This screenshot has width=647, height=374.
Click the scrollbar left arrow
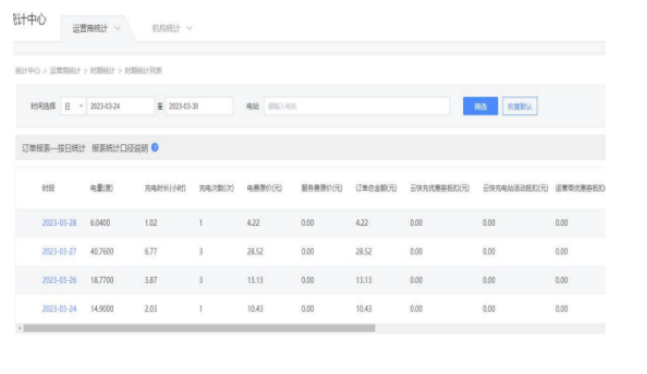click(x=19, y=328)
